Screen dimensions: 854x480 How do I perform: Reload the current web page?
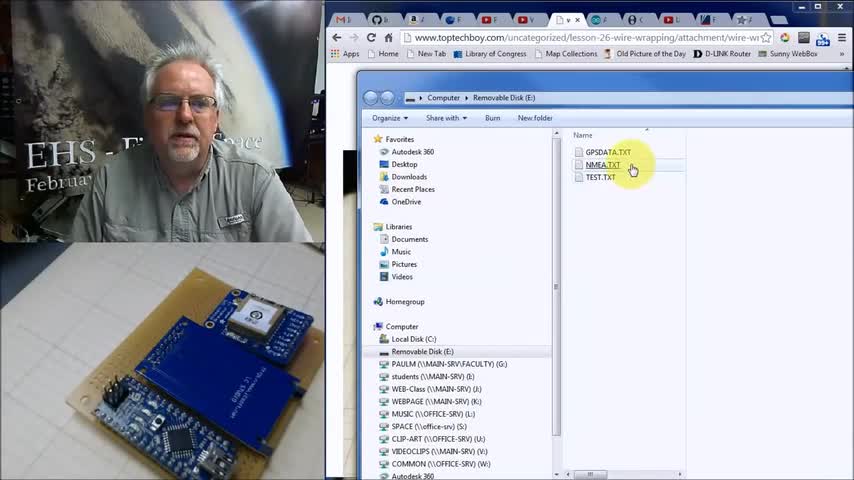[371, 38]
